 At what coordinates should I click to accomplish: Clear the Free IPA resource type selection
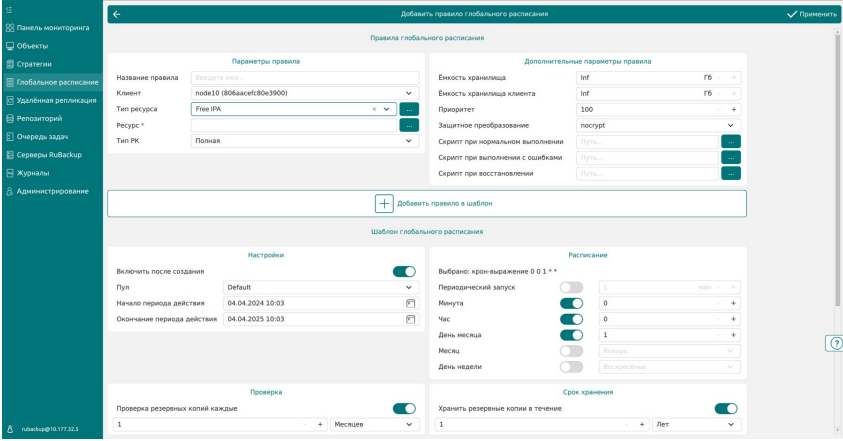tap(374, 109)
